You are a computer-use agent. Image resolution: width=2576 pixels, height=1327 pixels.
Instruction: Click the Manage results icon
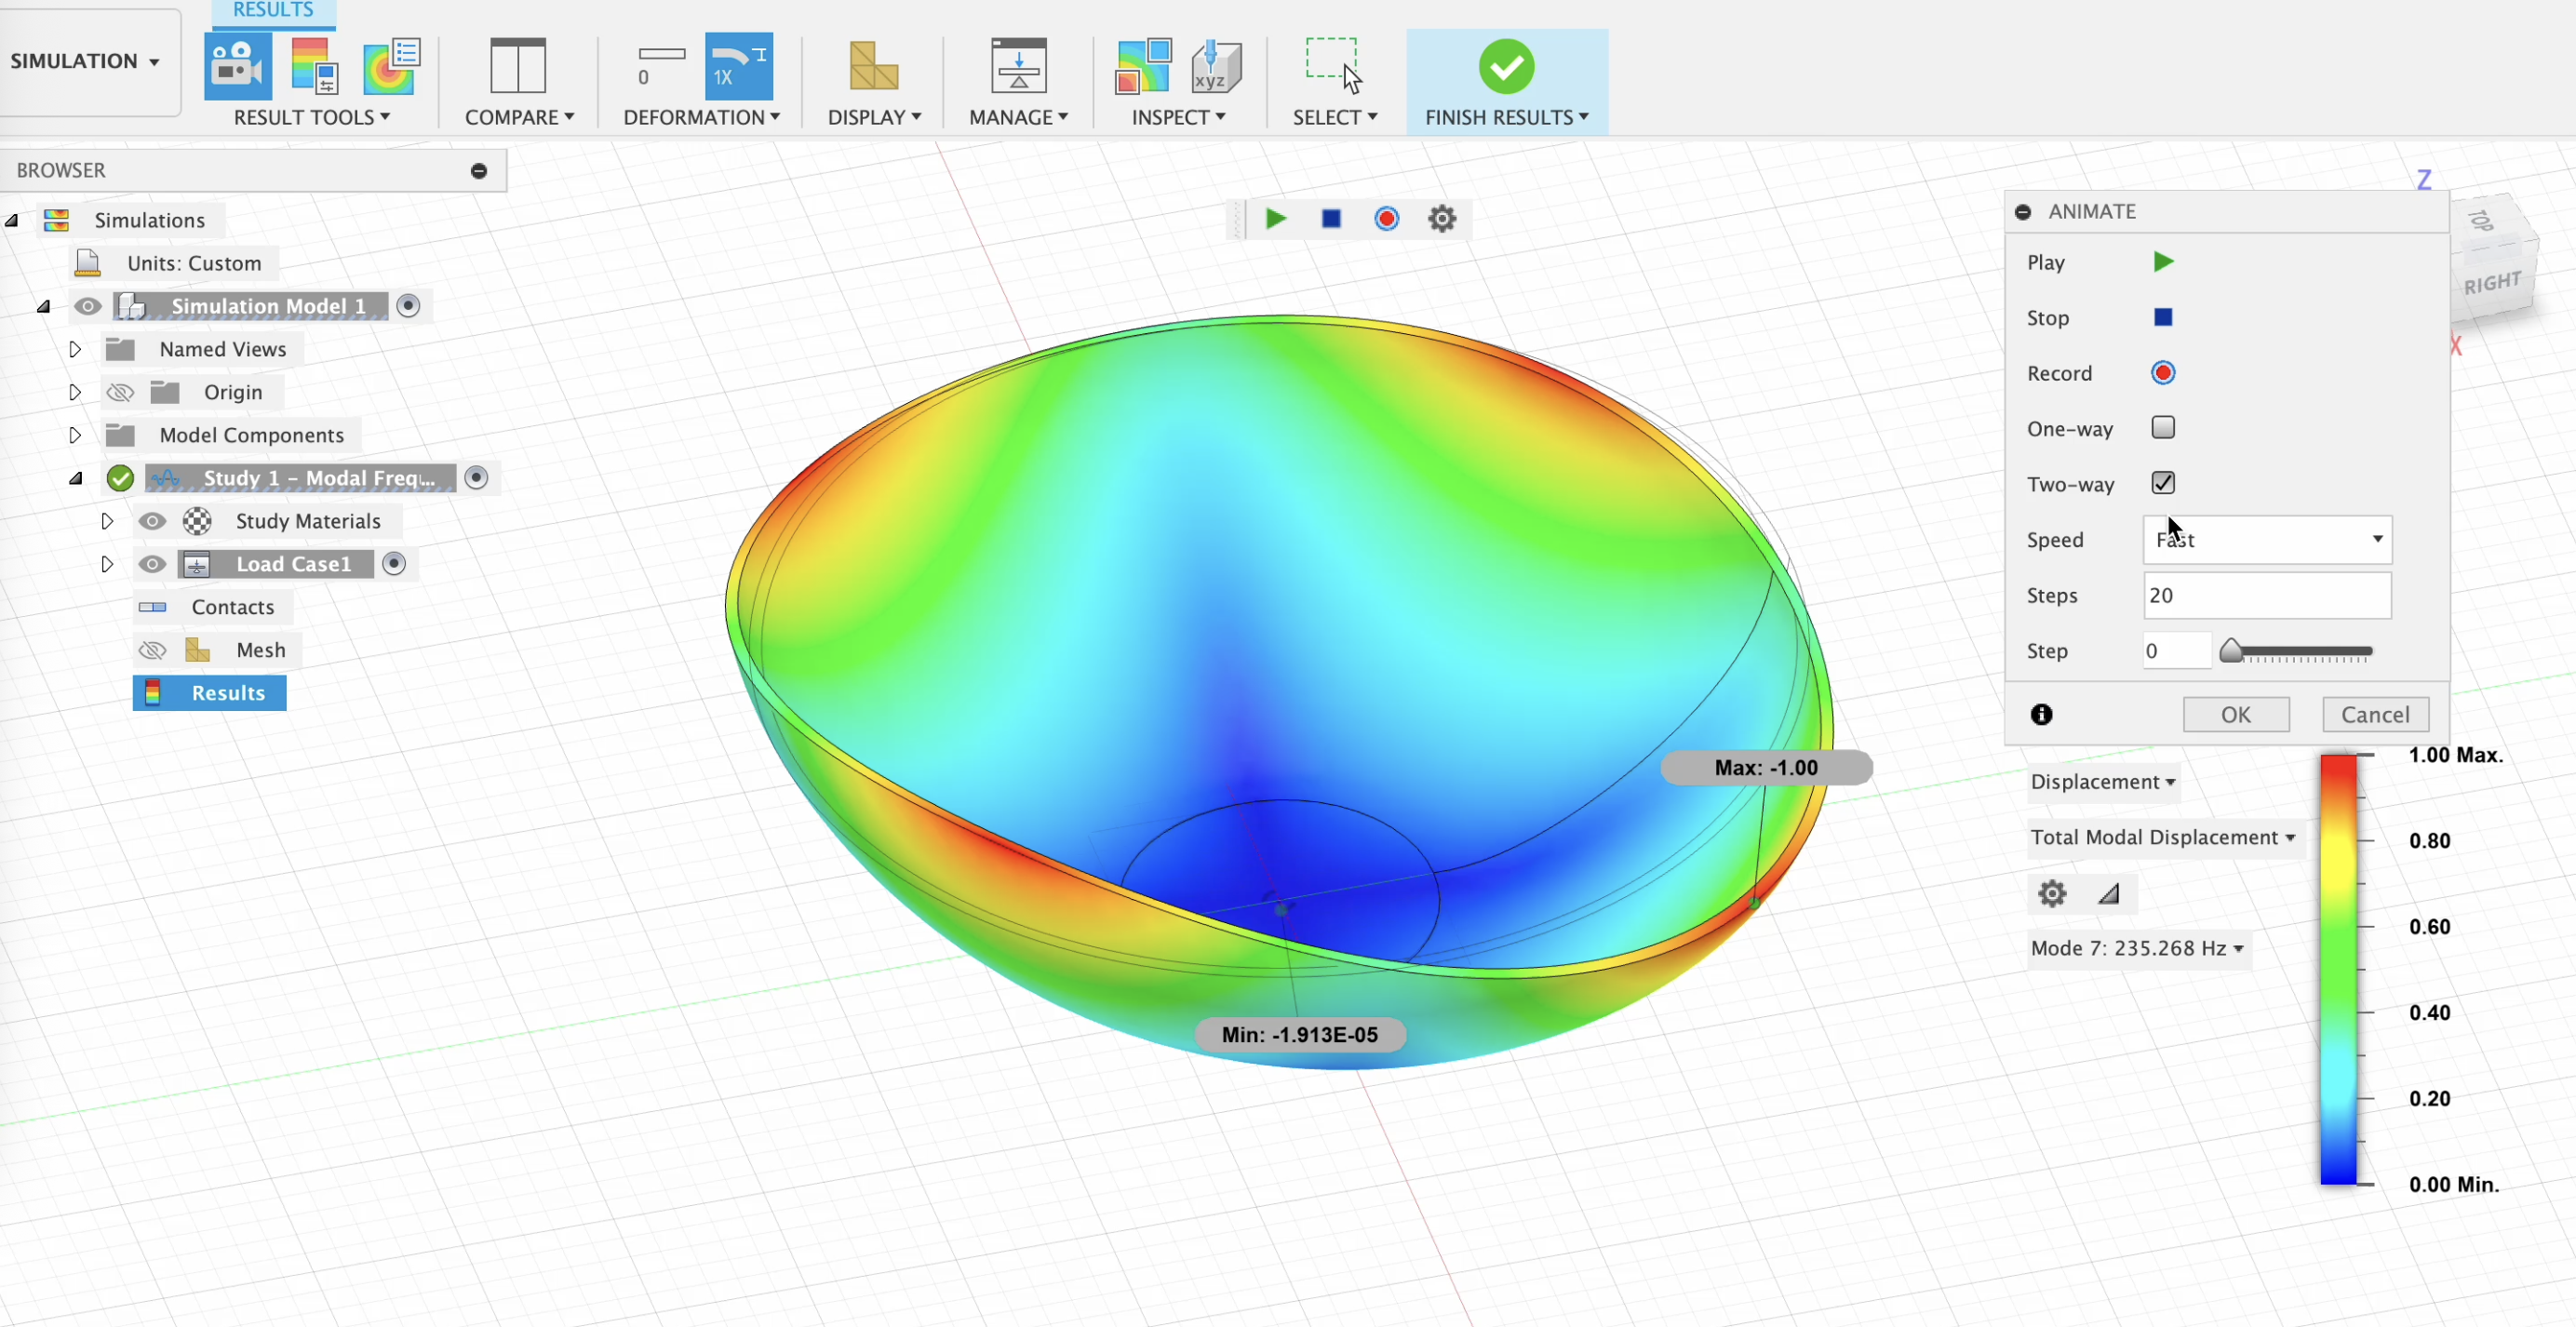[x=1018, y=67]
